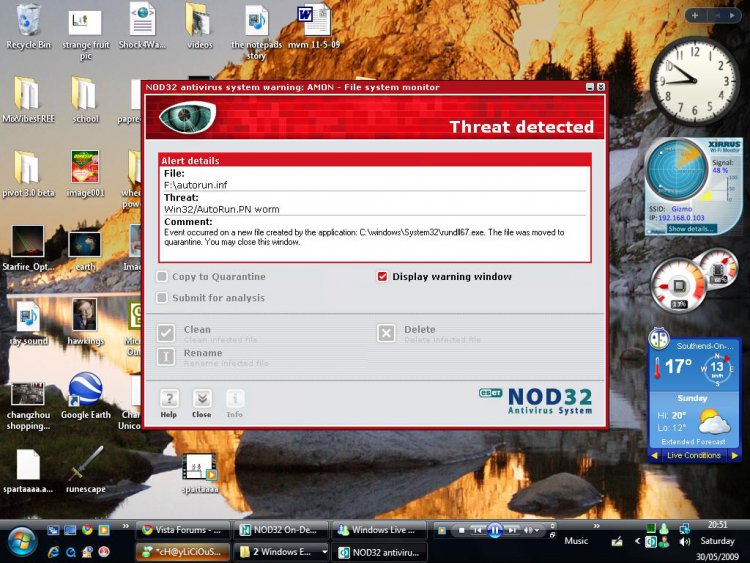The image size is (750, 563).
Task: Click the Info button in NOD32
Action: [234, 404]
